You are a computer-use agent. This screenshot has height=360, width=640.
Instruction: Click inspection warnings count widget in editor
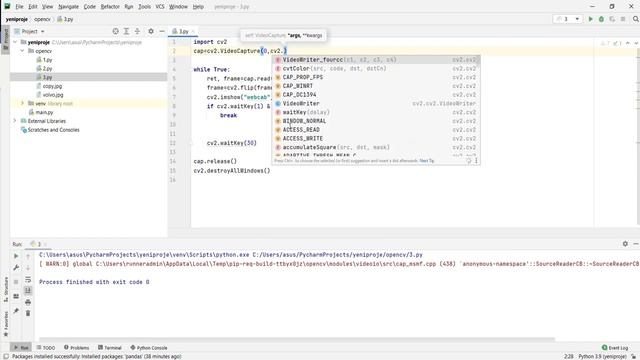[611, 43]
